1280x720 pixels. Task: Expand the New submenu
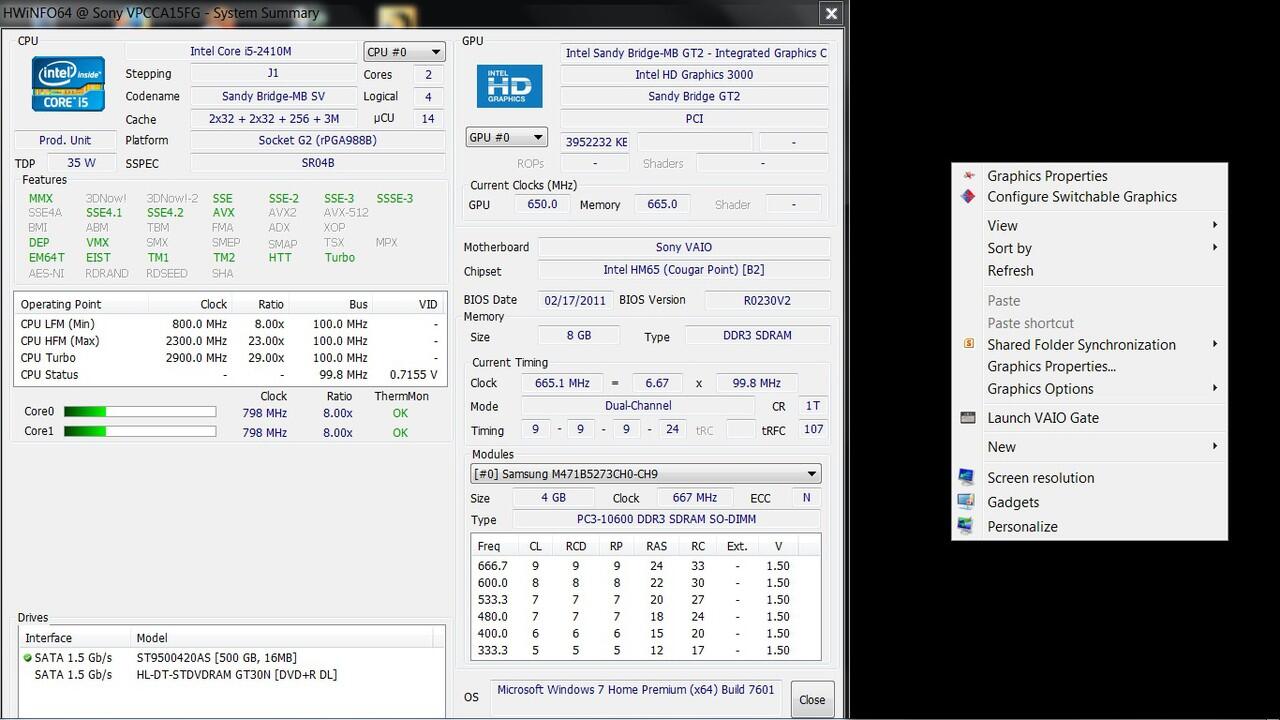(x=1090, y=446)
